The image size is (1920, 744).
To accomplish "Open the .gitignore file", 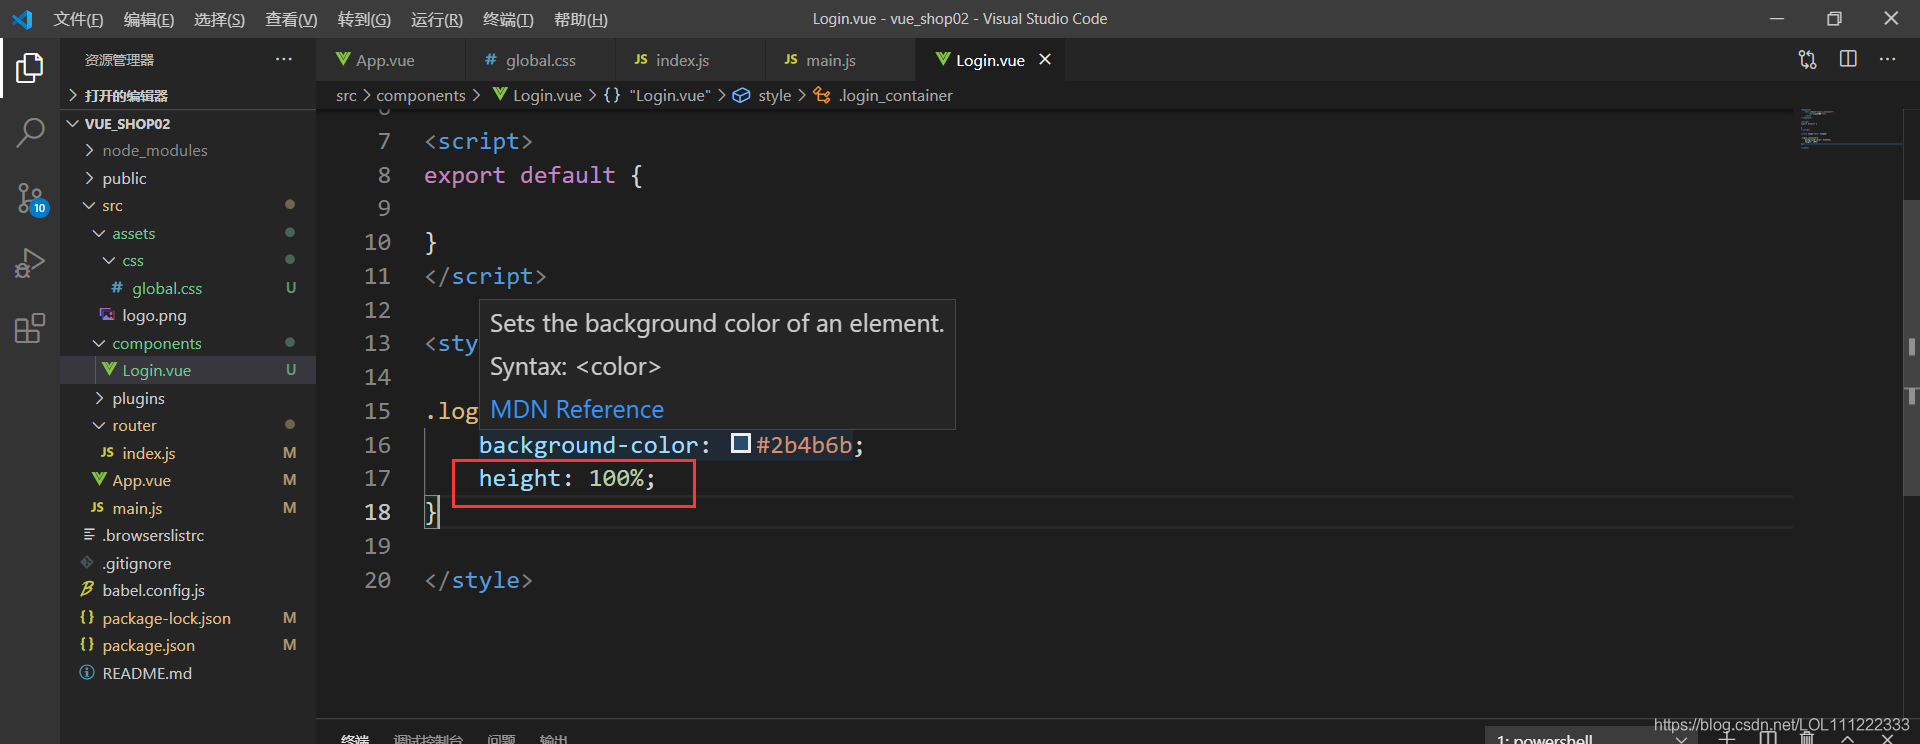I will (188, 563).
